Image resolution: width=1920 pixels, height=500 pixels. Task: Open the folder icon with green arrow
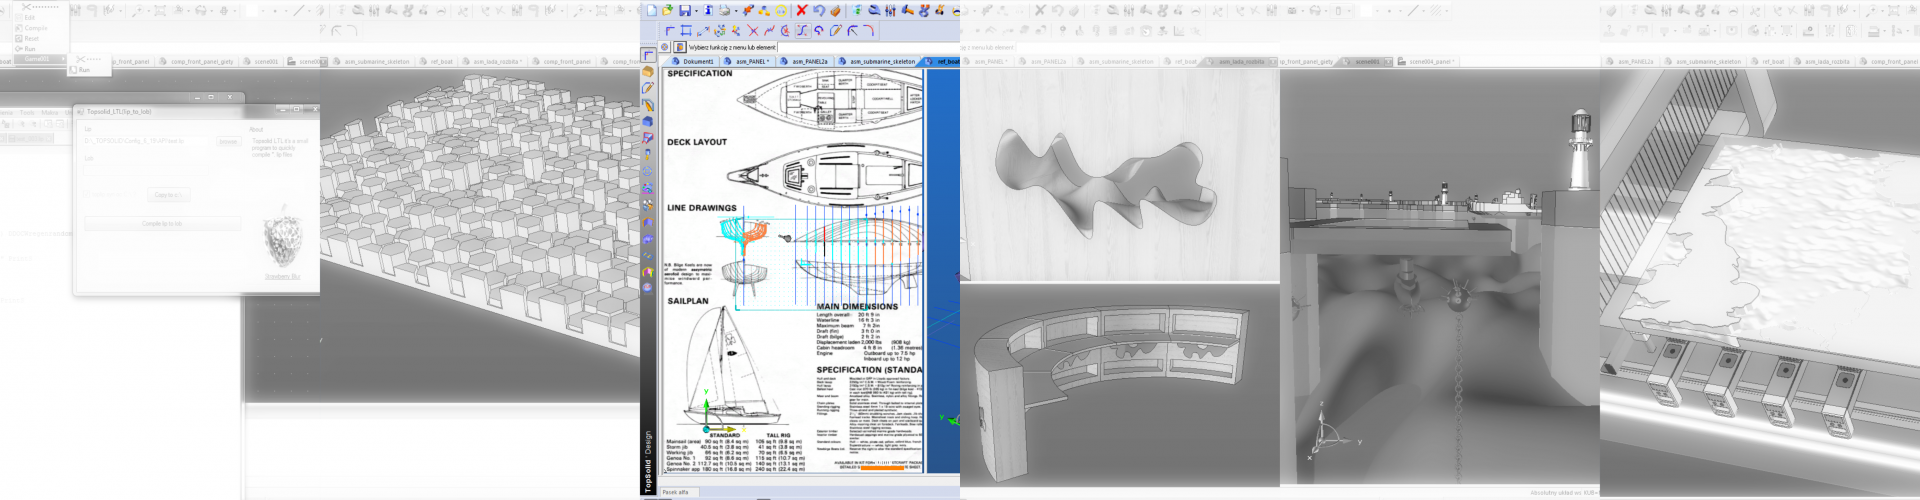click(667, 10)
